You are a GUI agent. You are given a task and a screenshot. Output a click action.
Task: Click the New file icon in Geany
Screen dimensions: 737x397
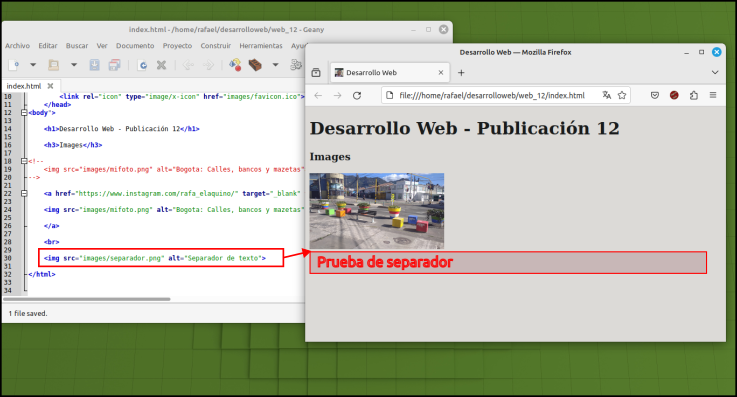point(14,65)
